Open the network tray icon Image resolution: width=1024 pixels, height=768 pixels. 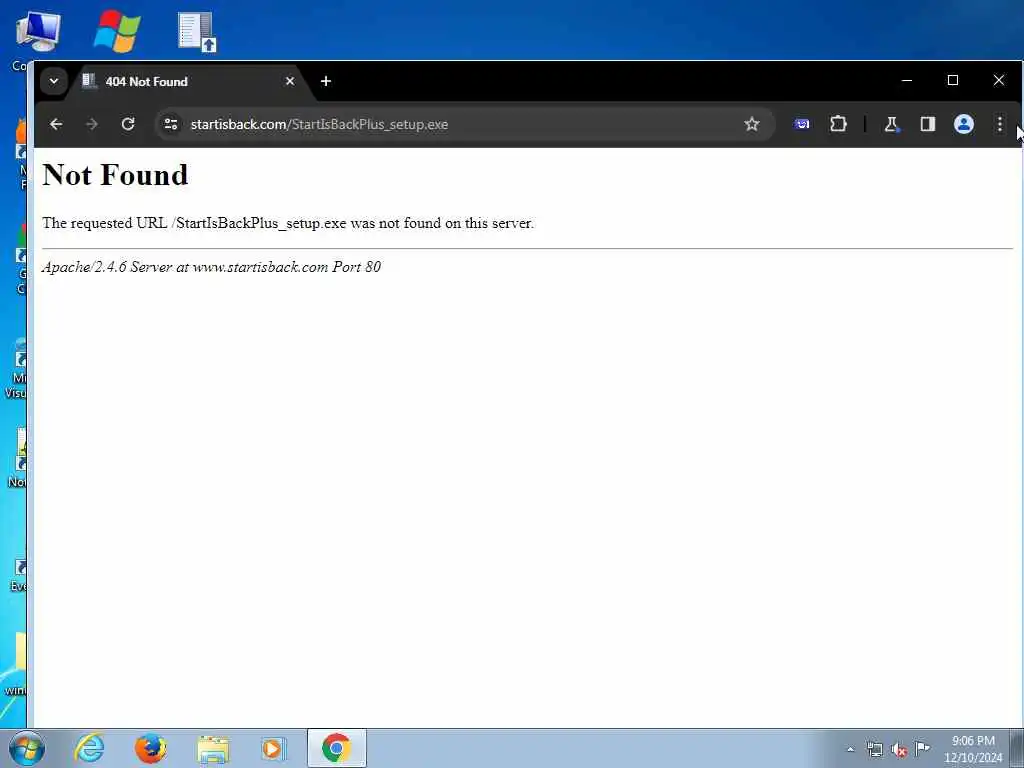874,749
